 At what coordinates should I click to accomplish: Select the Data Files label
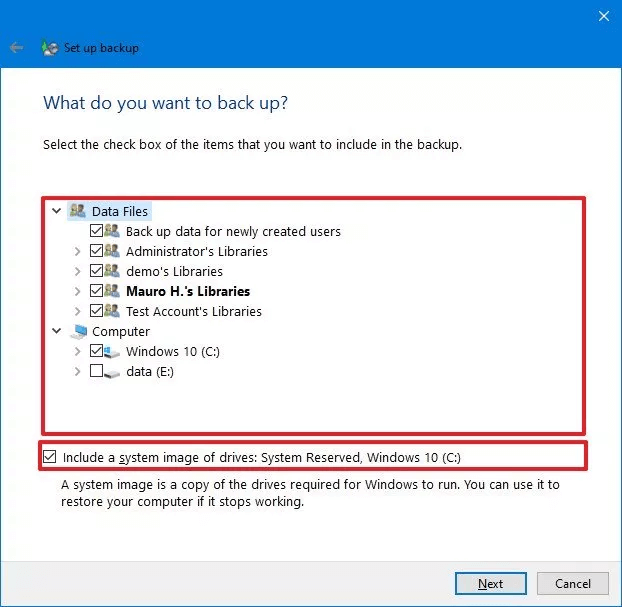point(120,211)
